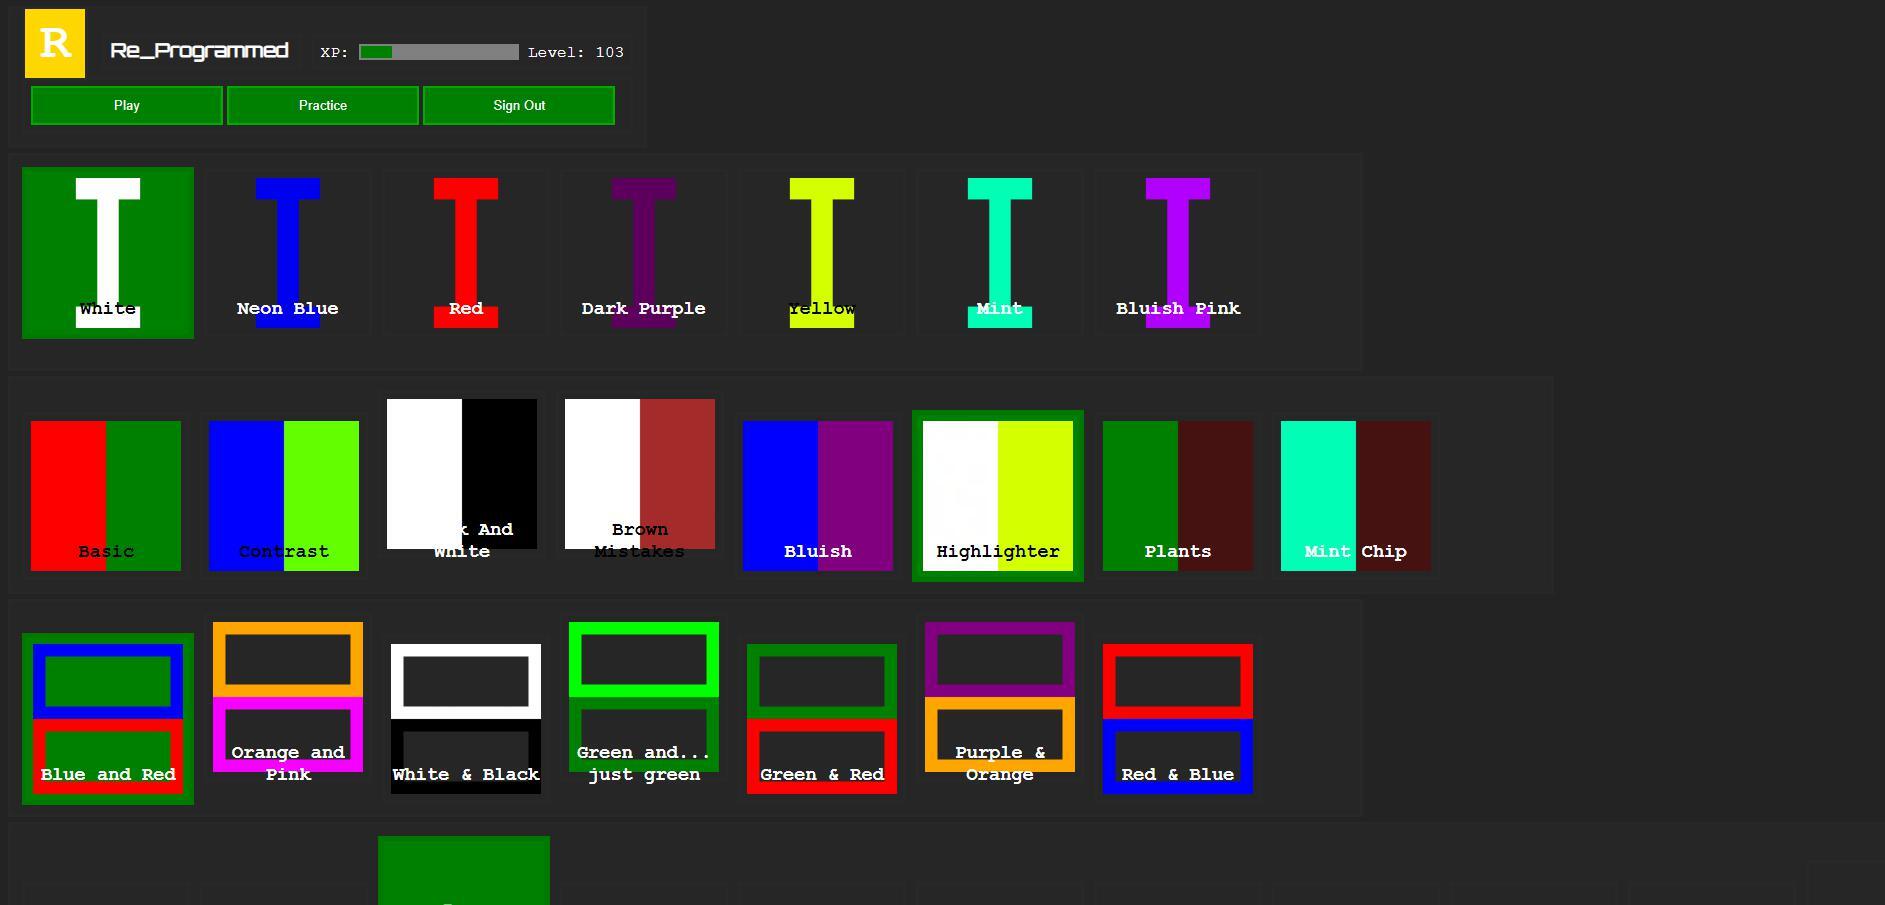This screenshot has height=905, width=1885.
Task: Choose the Purple & Orange border style
Action: click(x=1000, y=697)
